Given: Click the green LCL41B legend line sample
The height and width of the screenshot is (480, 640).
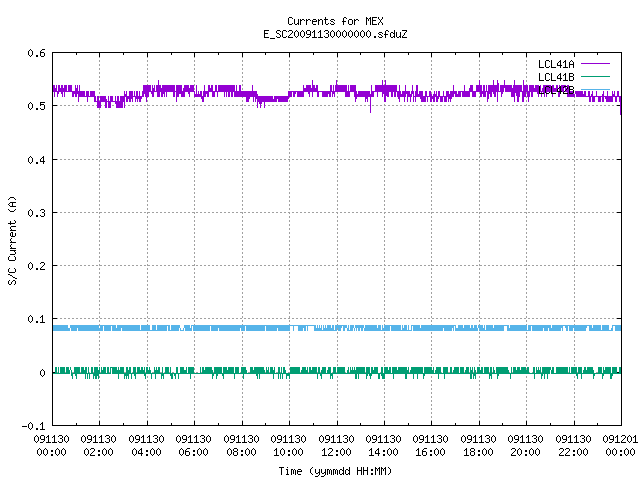Looking at the screenshot, I should [595, 76].
